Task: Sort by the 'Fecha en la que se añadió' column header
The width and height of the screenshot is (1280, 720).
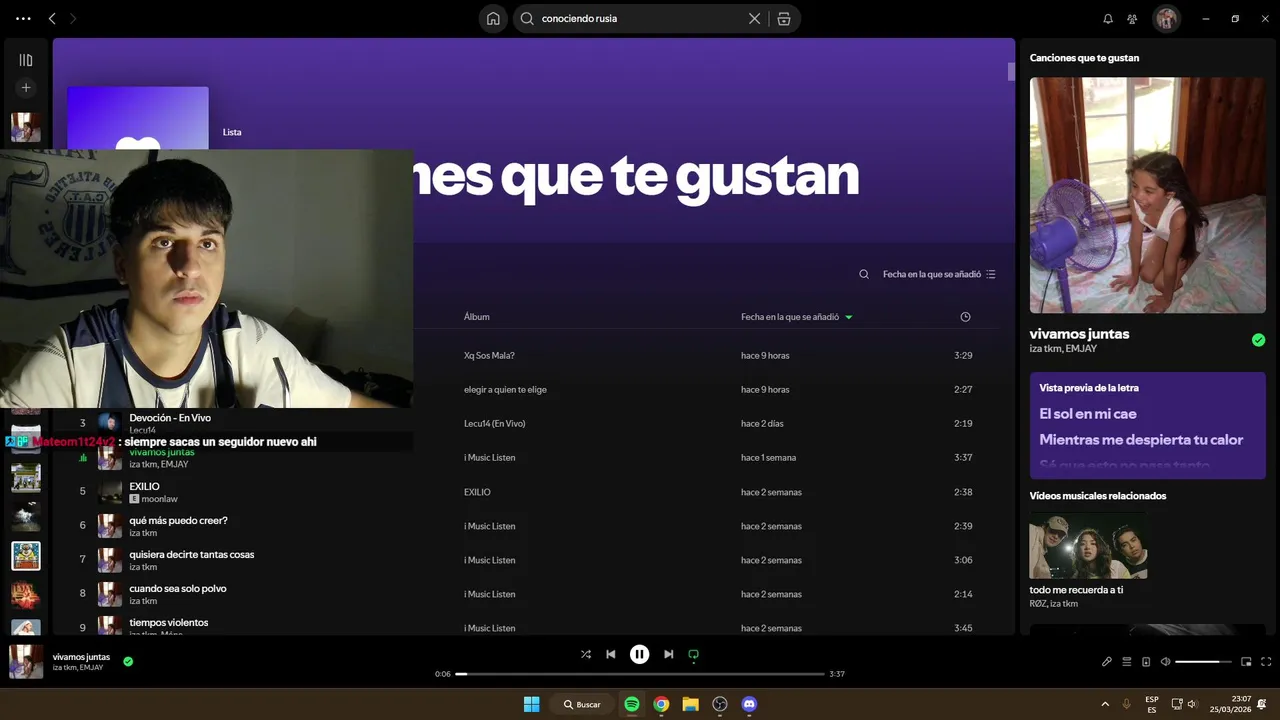Action: (796, 317)
